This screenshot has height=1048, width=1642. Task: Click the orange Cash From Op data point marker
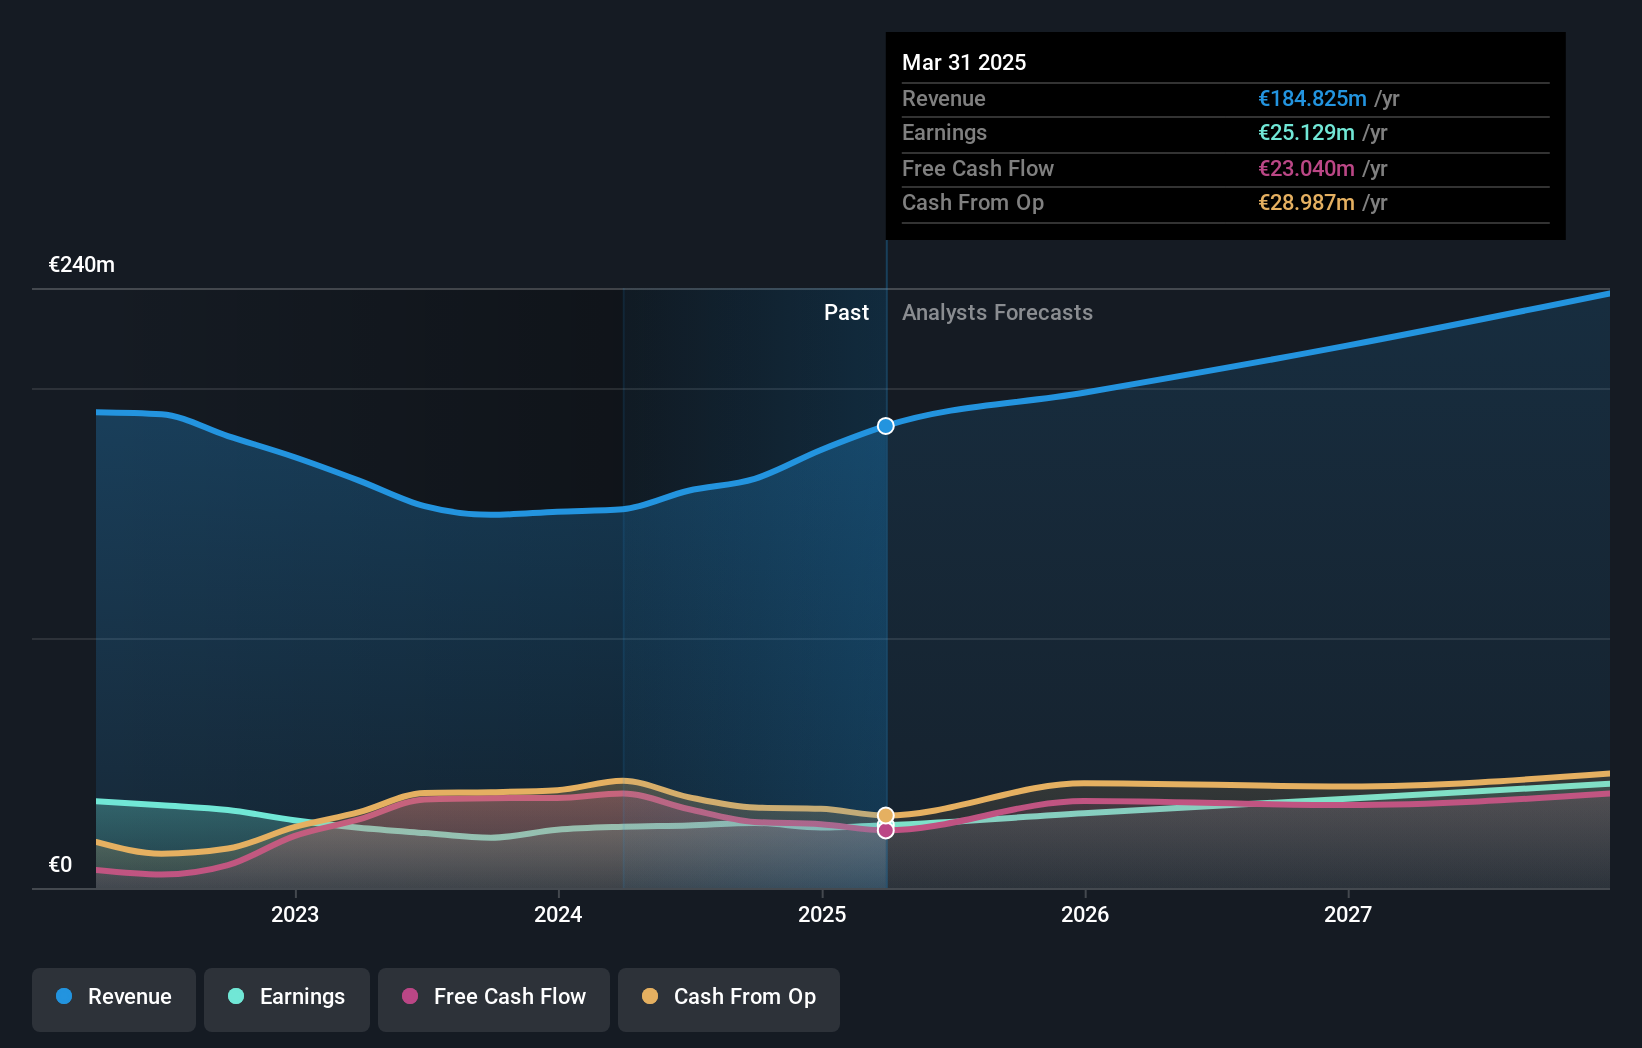(x=886, y=816)
